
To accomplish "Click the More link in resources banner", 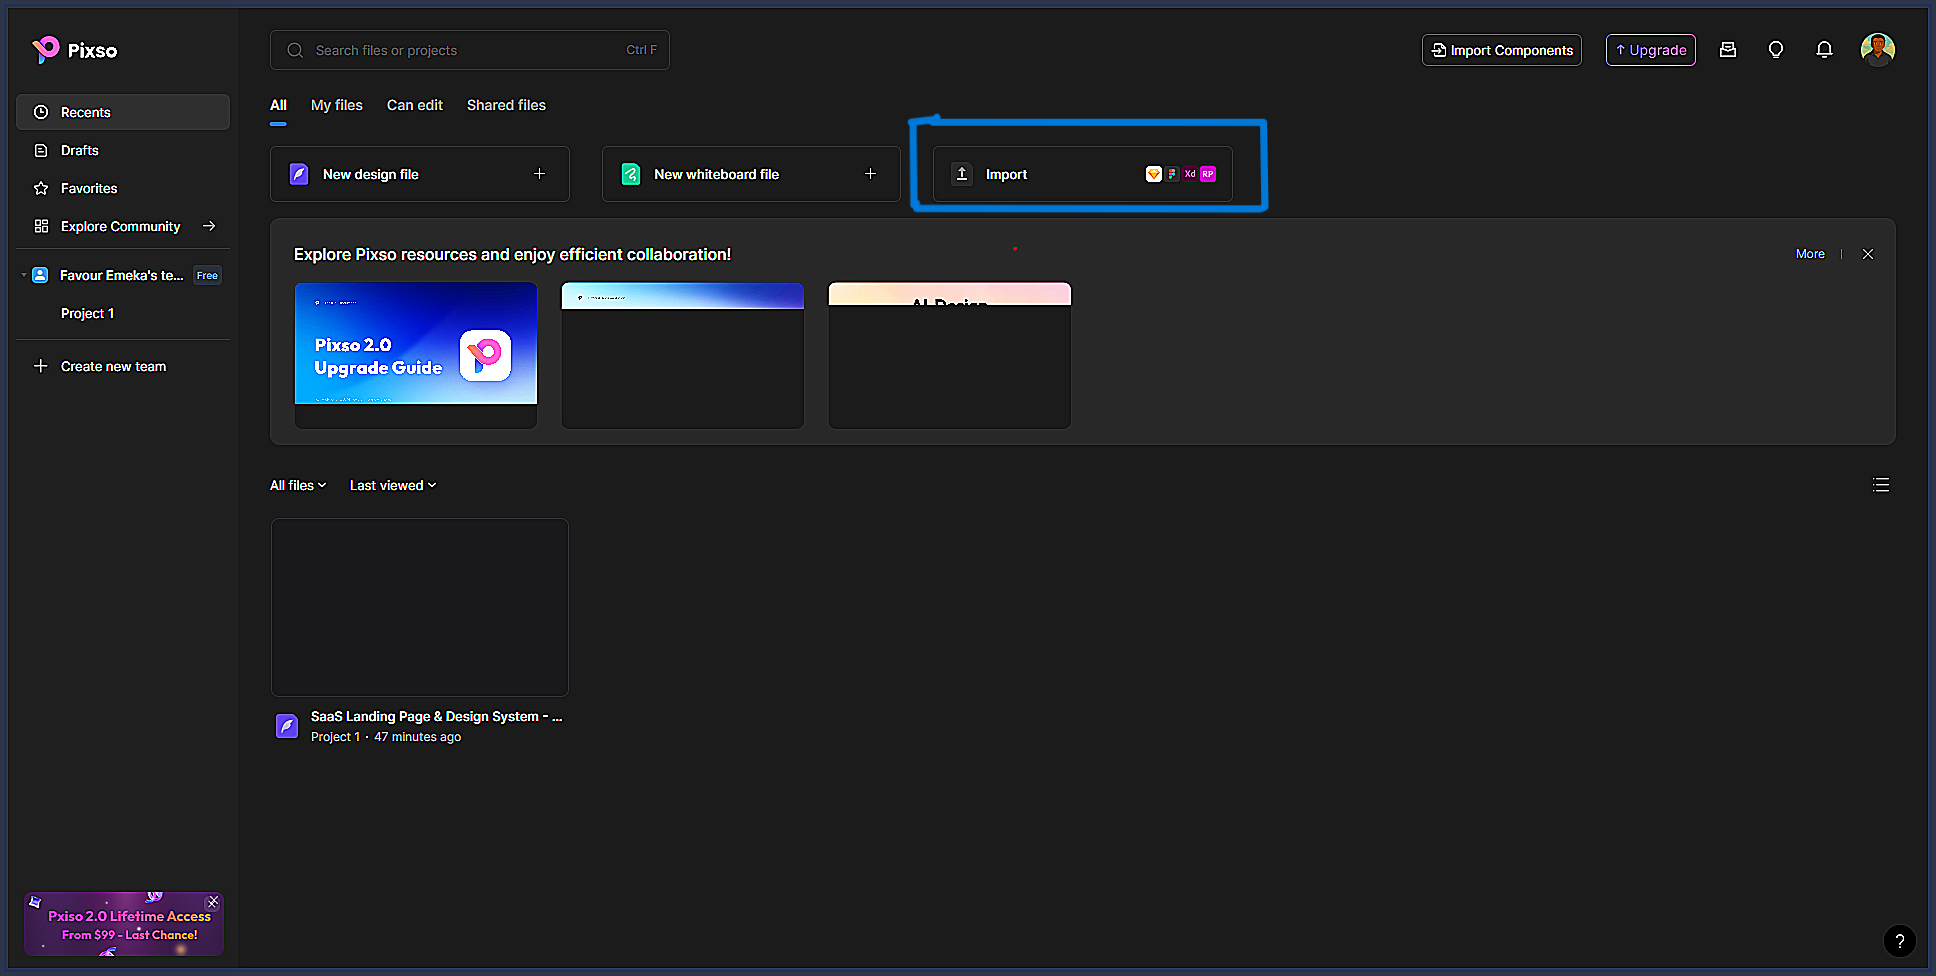I will (x=1810, y=254).
